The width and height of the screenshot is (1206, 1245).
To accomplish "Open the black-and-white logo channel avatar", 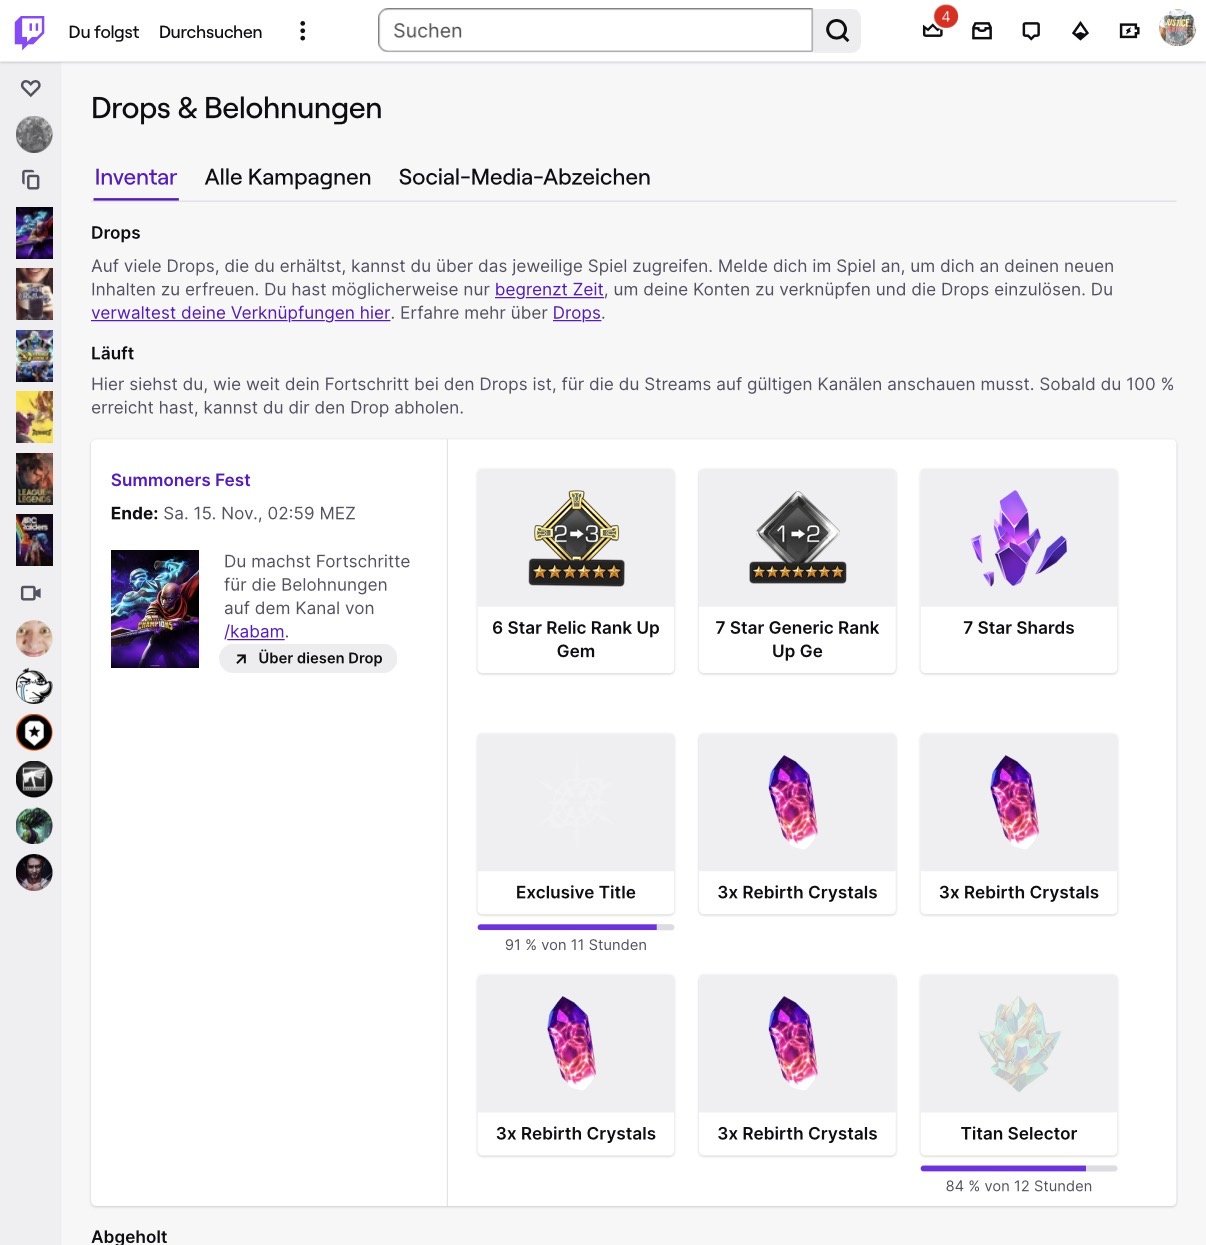I will click(34, 779).
